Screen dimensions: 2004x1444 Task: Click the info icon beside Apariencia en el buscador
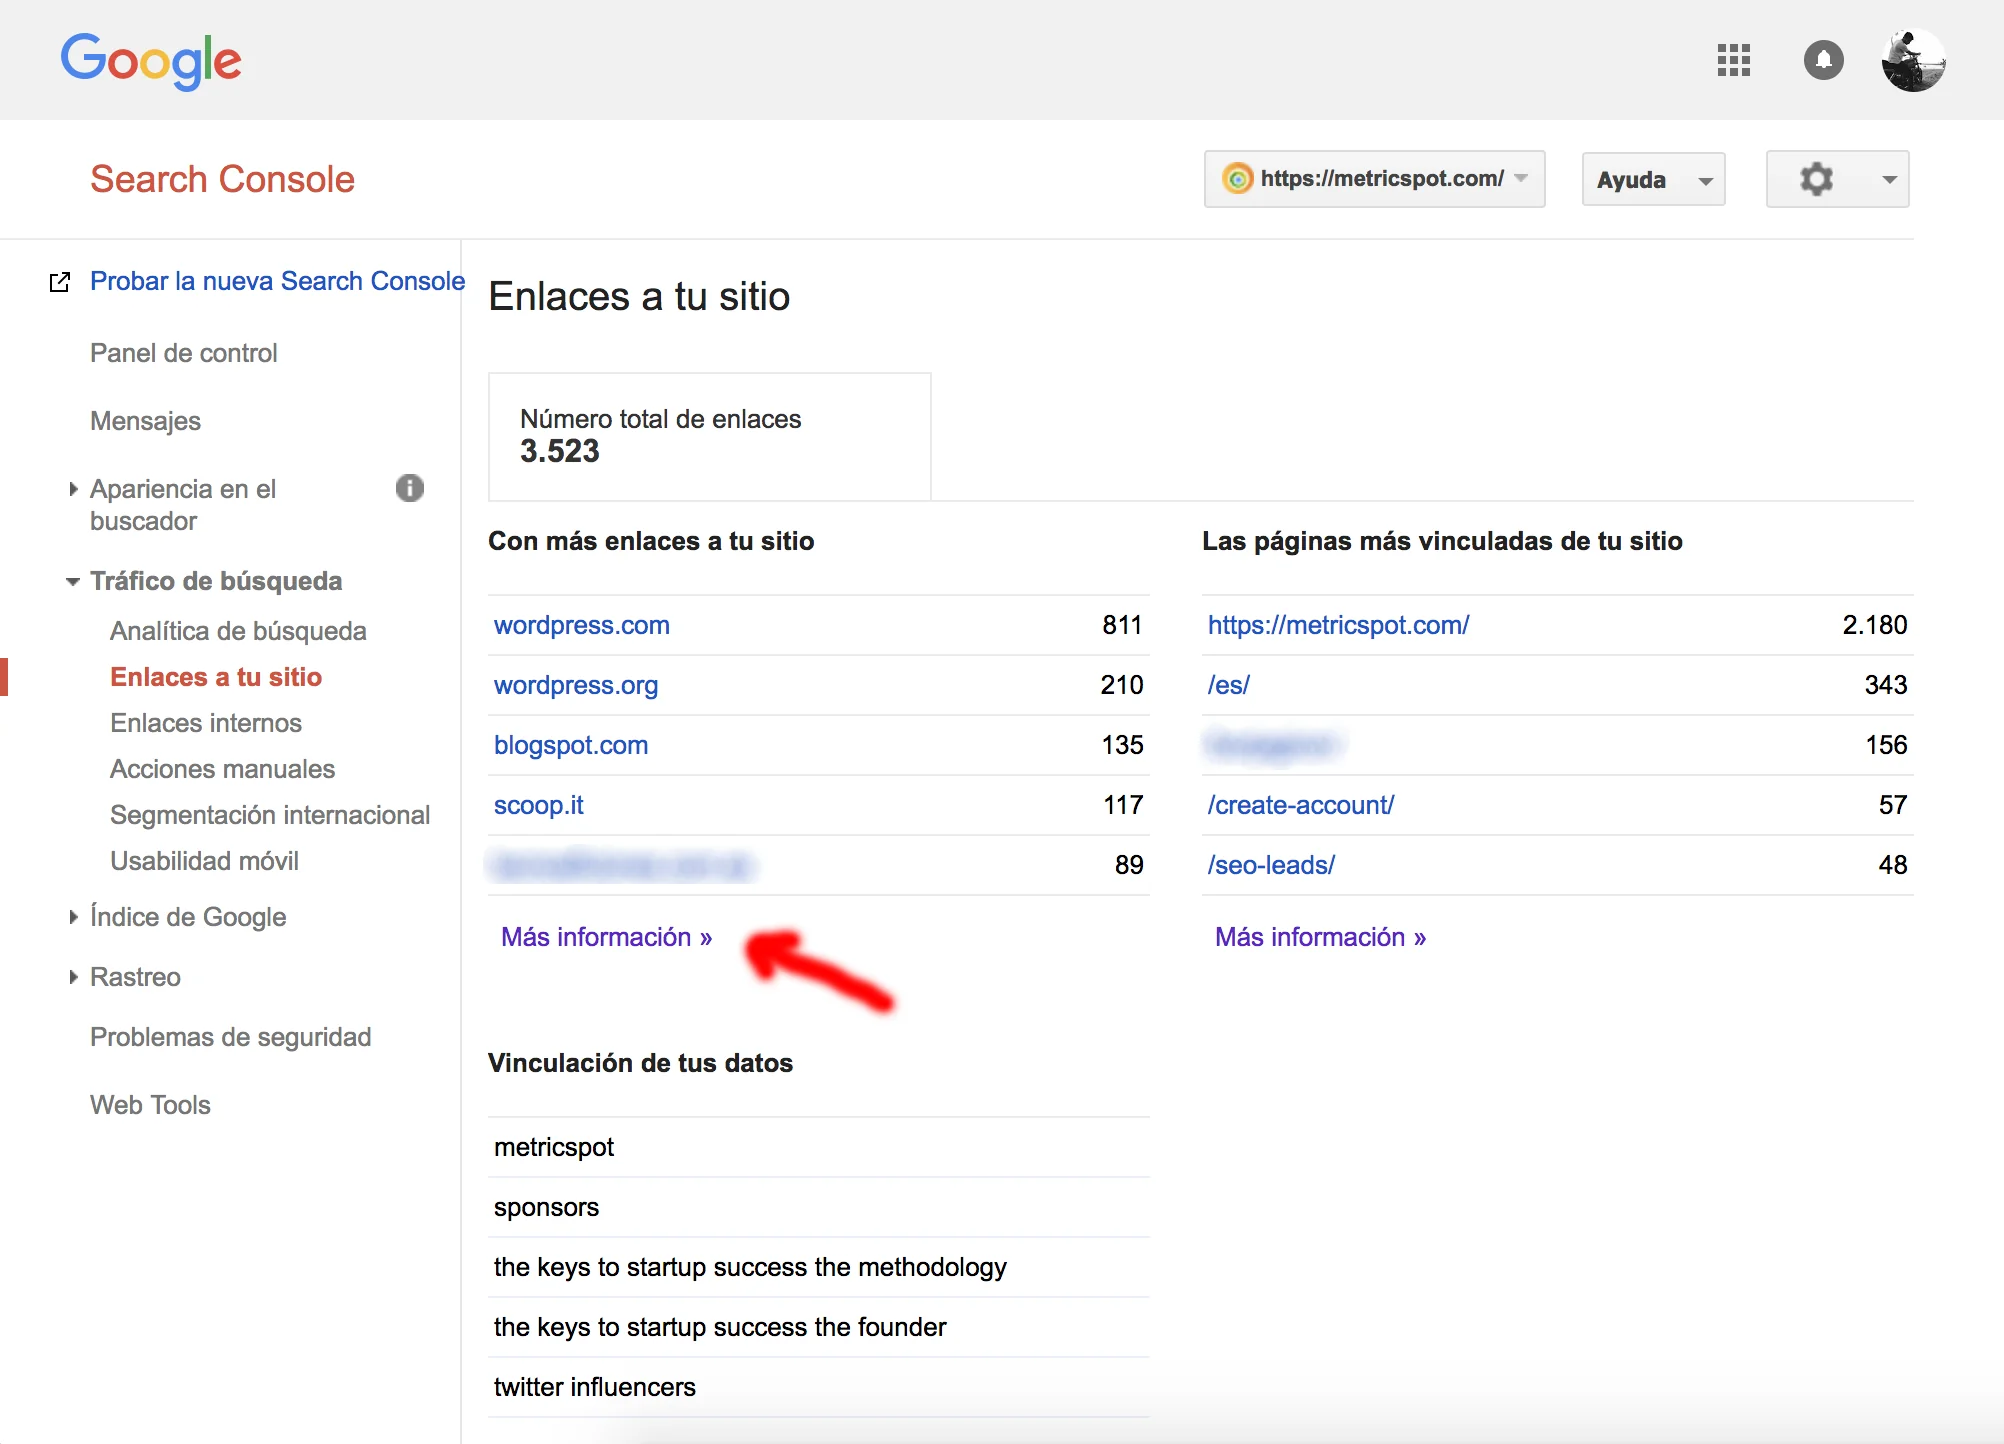(410, 488)
